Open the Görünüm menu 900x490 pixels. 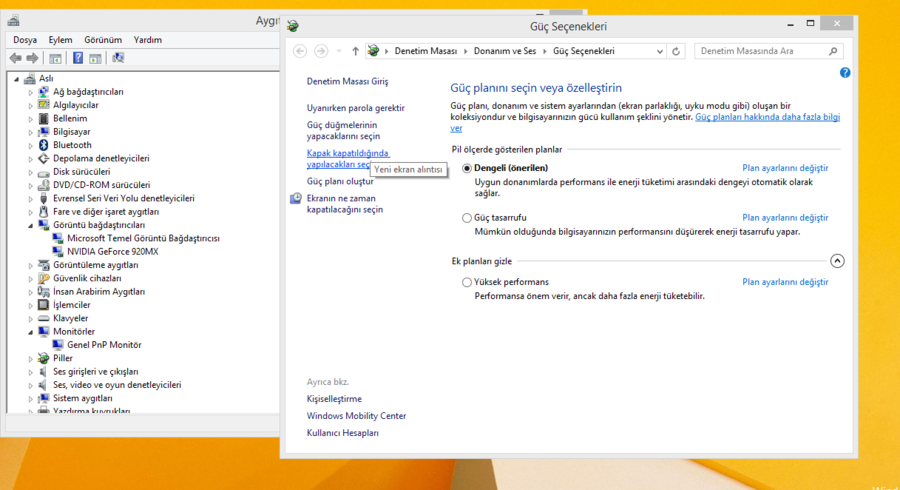coord(103,40)
